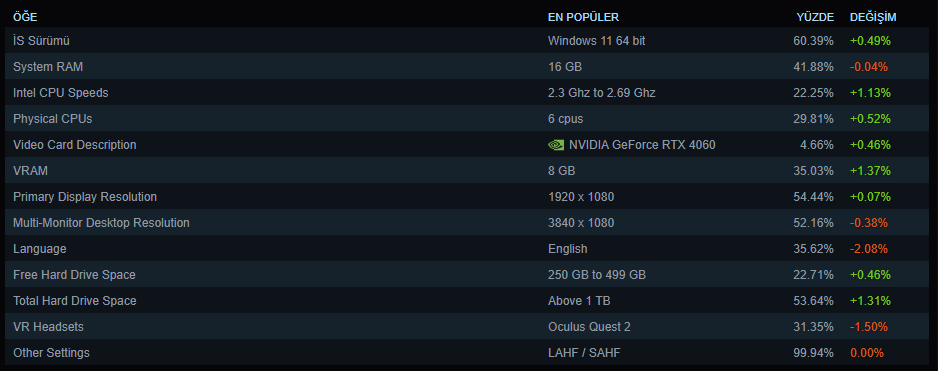The height and width of the screenshot is (371, 938).
Task: Open Total Hard Drive Space details
Action: pos(468,300)
